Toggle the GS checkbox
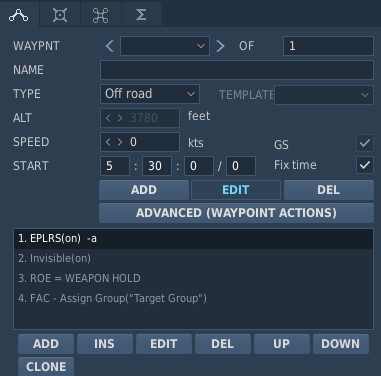The width and height of the screenshot is (381, 376). point(365,143)
